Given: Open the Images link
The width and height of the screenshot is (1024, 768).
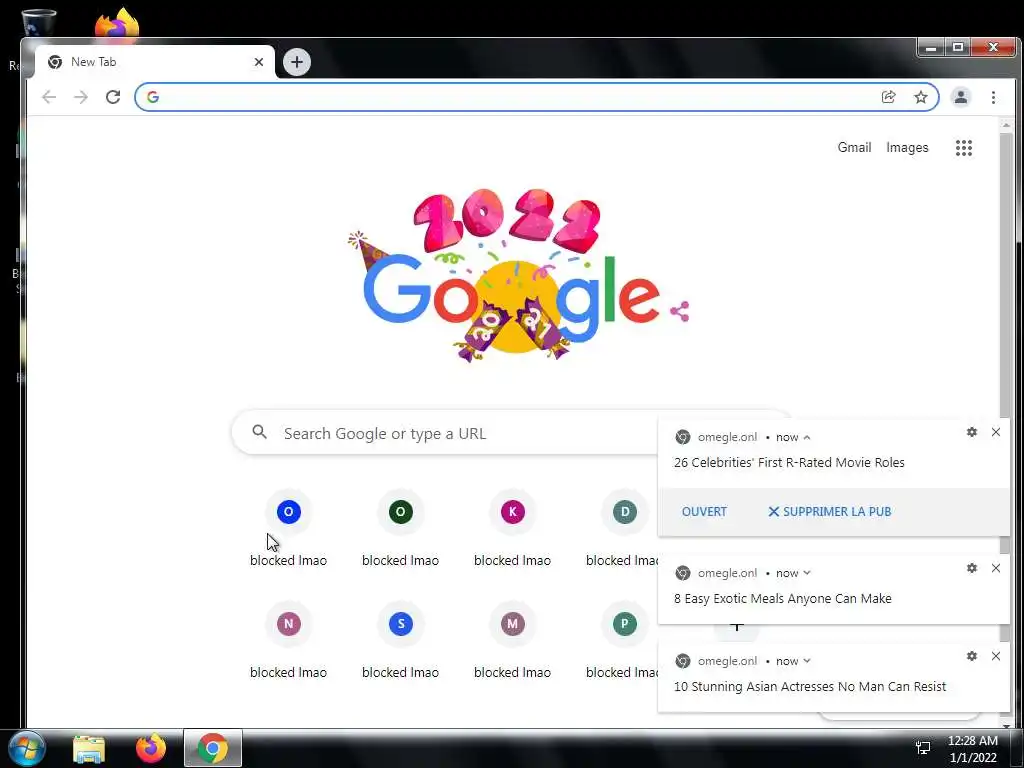Looking at the screenshot, I should click(x=907, y=148).
